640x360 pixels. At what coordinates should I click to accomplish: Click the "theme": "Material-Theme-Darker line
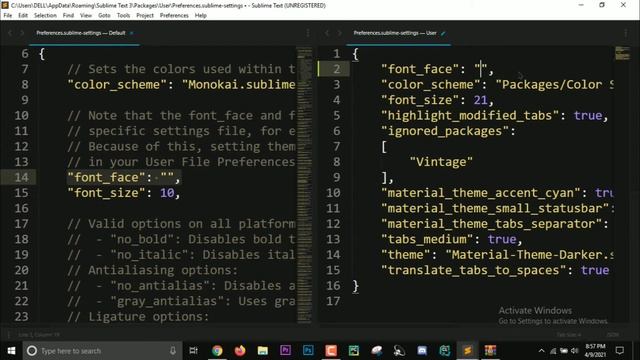[x=497, y=255]
